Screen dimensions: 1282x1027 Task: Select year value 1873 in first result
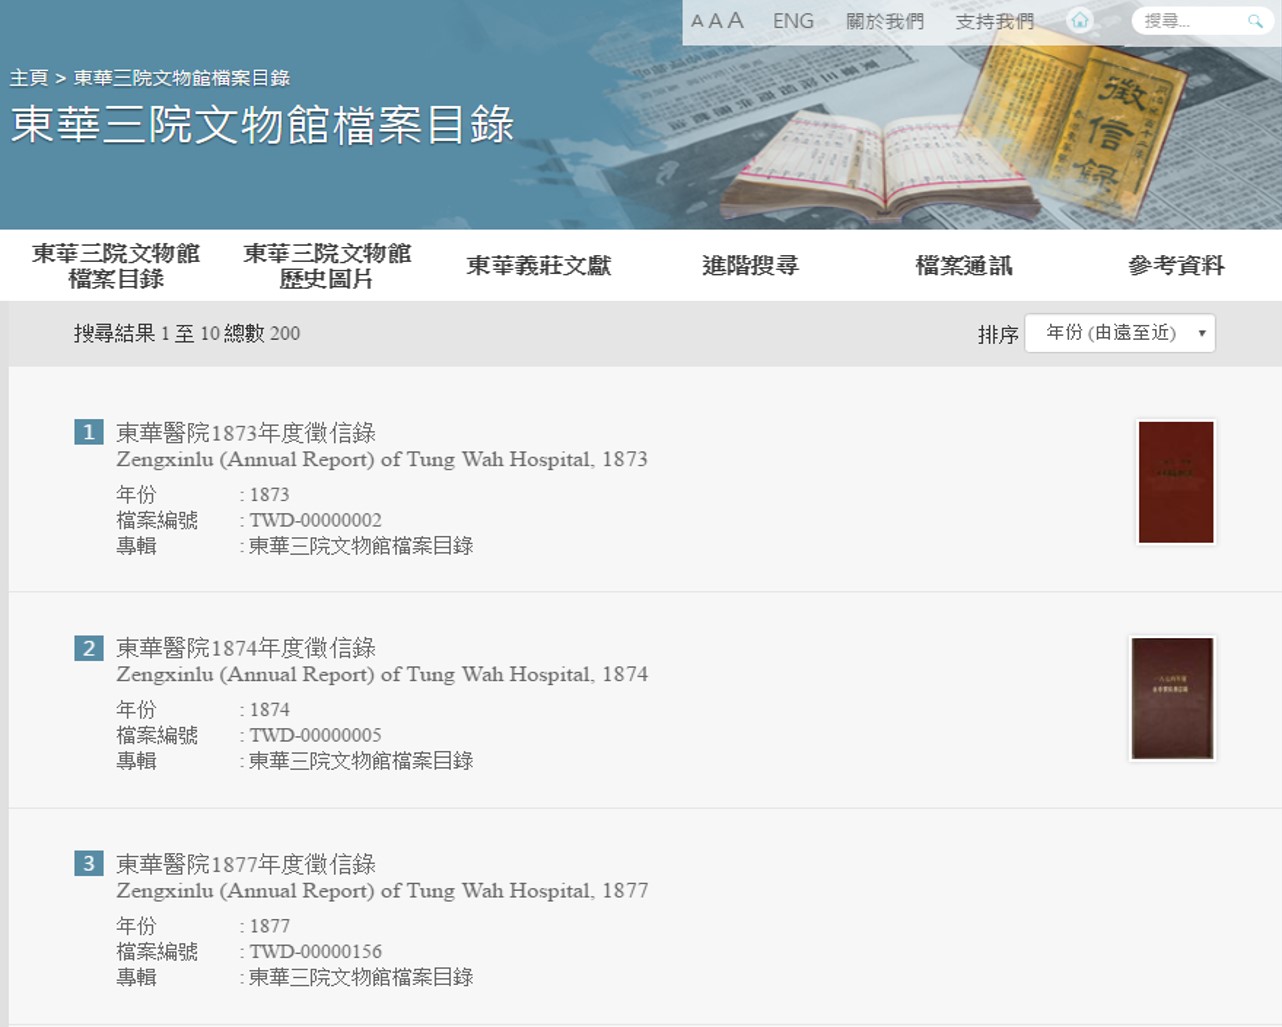[x=270, y=495]
